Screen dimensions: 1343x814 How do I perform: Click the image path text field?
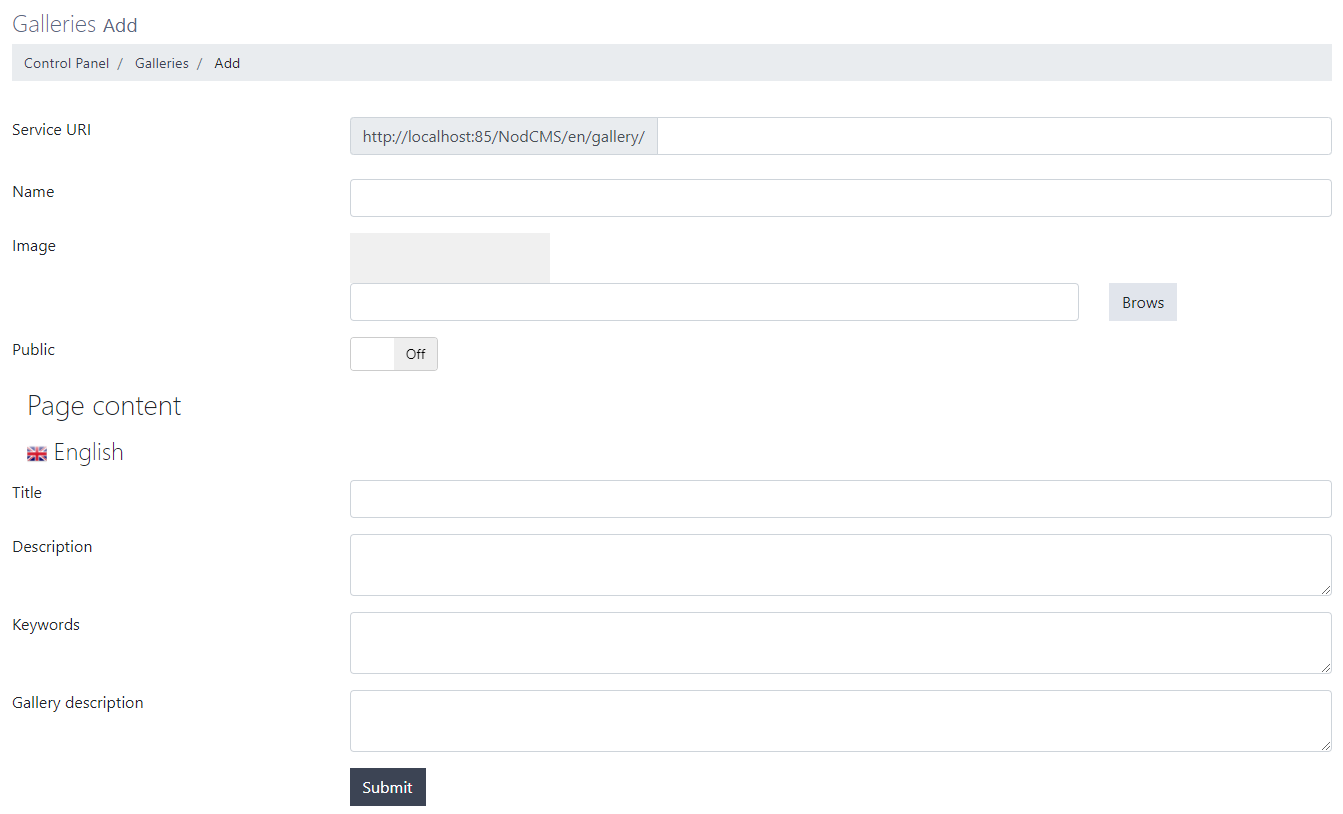click(714, 302)
